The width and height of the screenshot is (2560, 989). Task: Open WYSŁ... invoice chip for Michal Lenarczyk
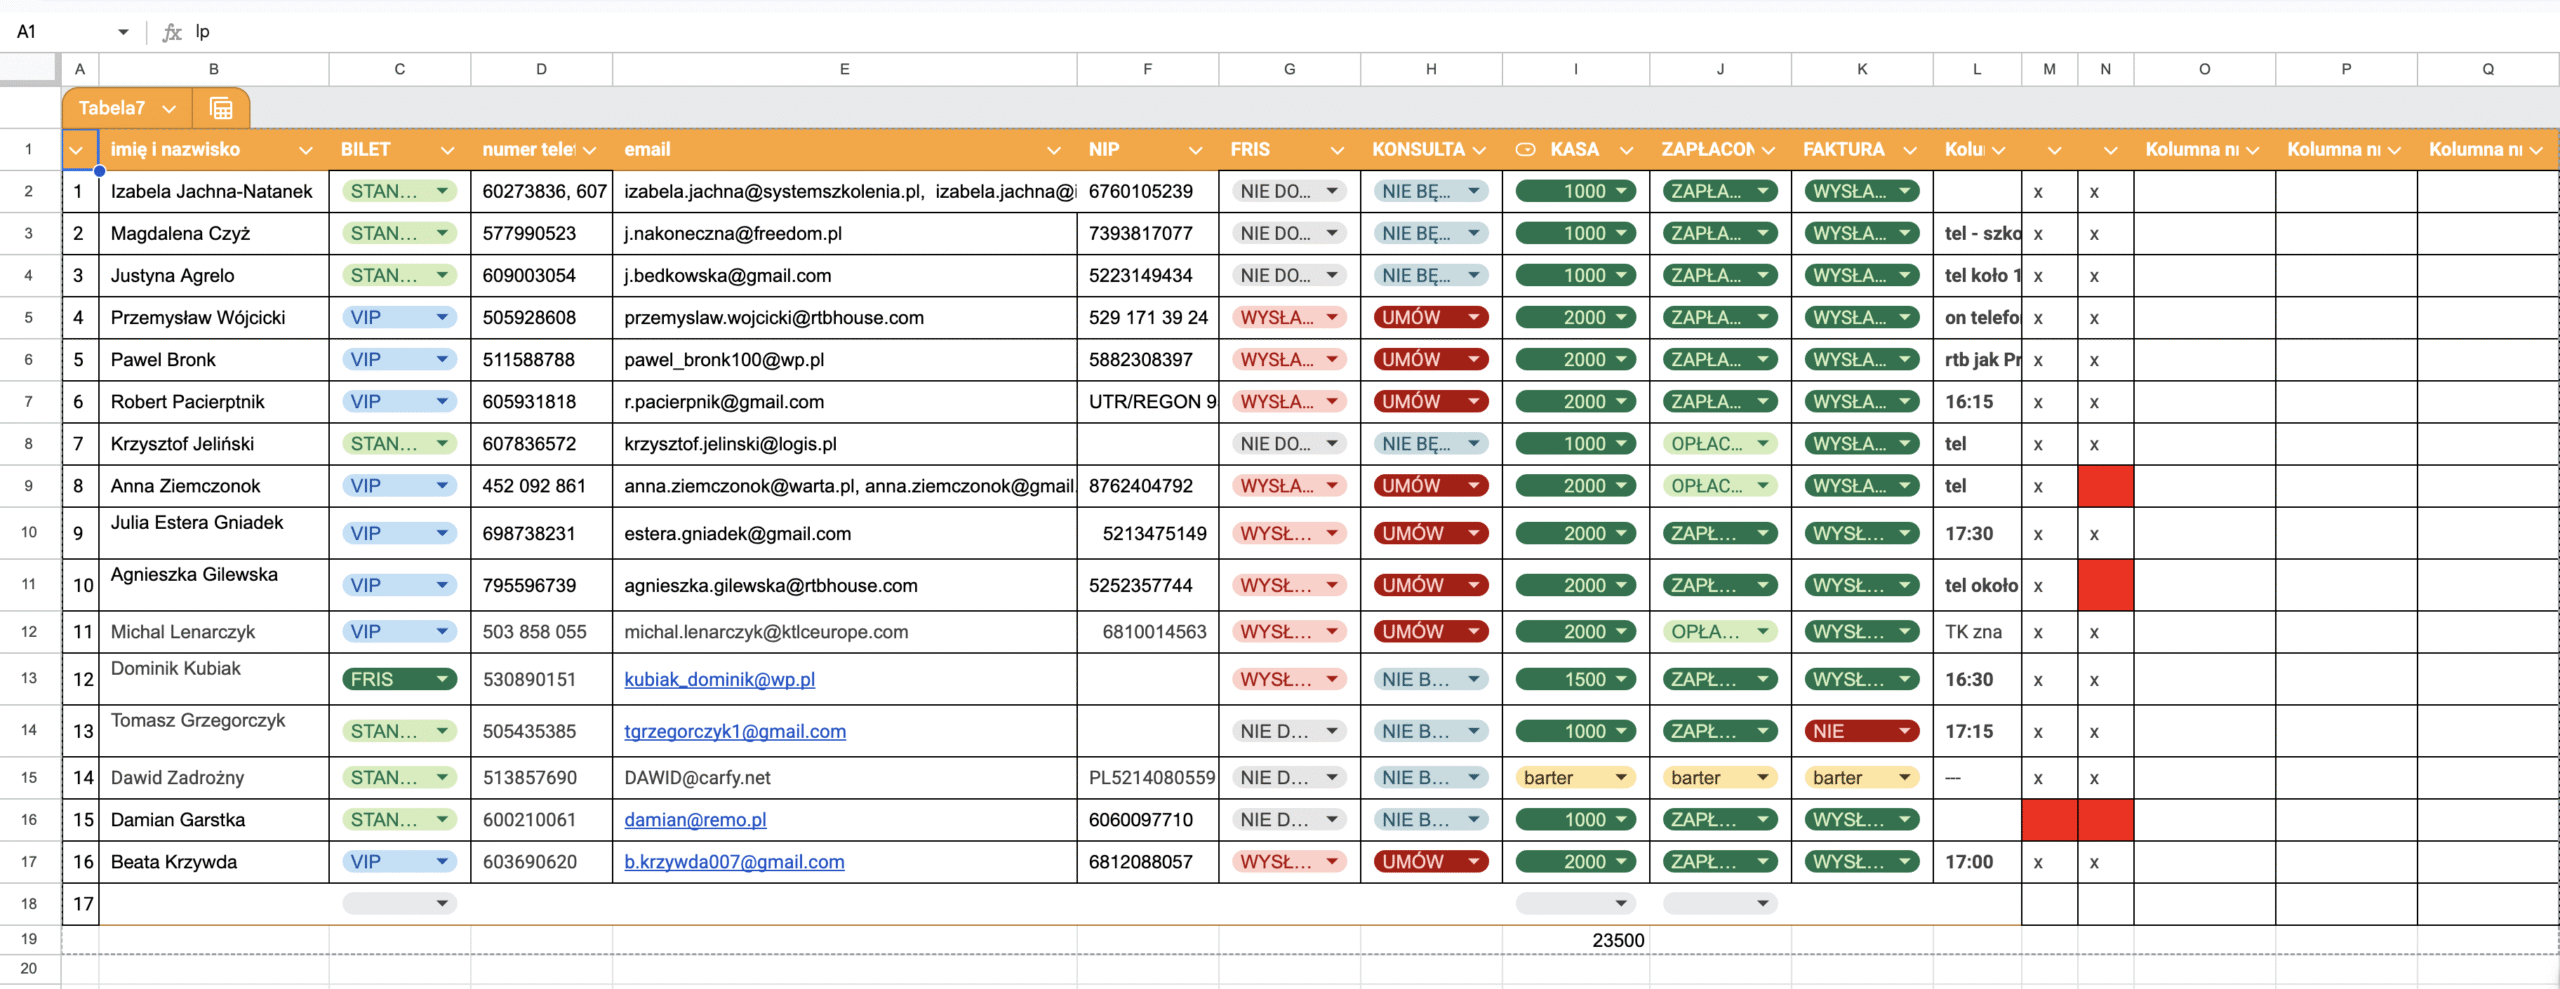(1862, 631)
